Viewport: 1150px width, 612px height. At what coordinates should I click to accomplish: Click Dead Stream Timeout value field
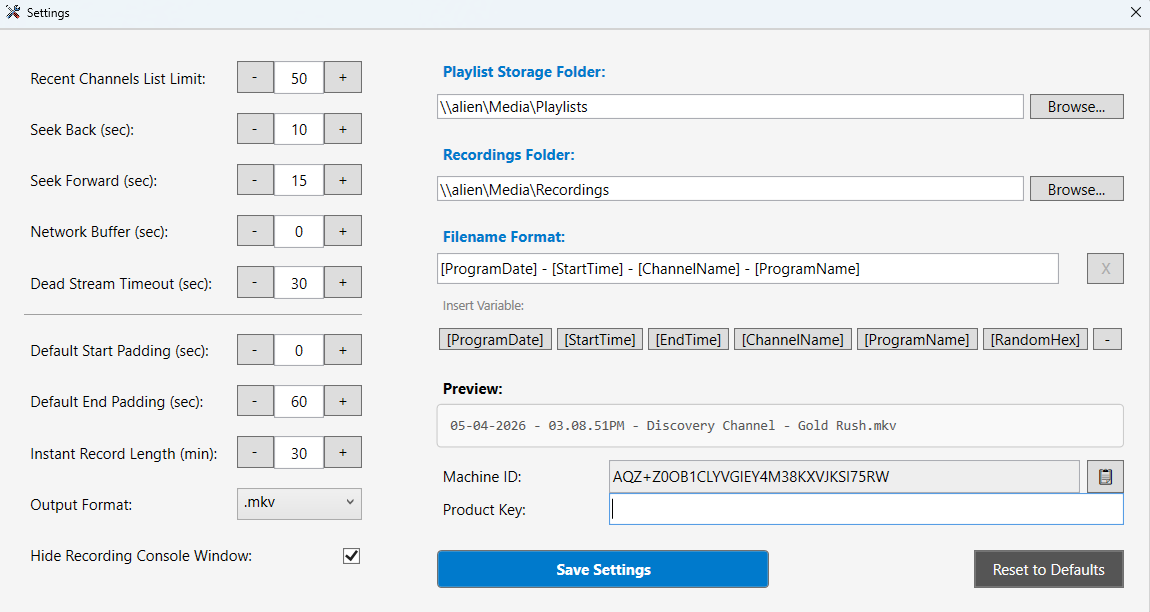click(x=299, y=283)
